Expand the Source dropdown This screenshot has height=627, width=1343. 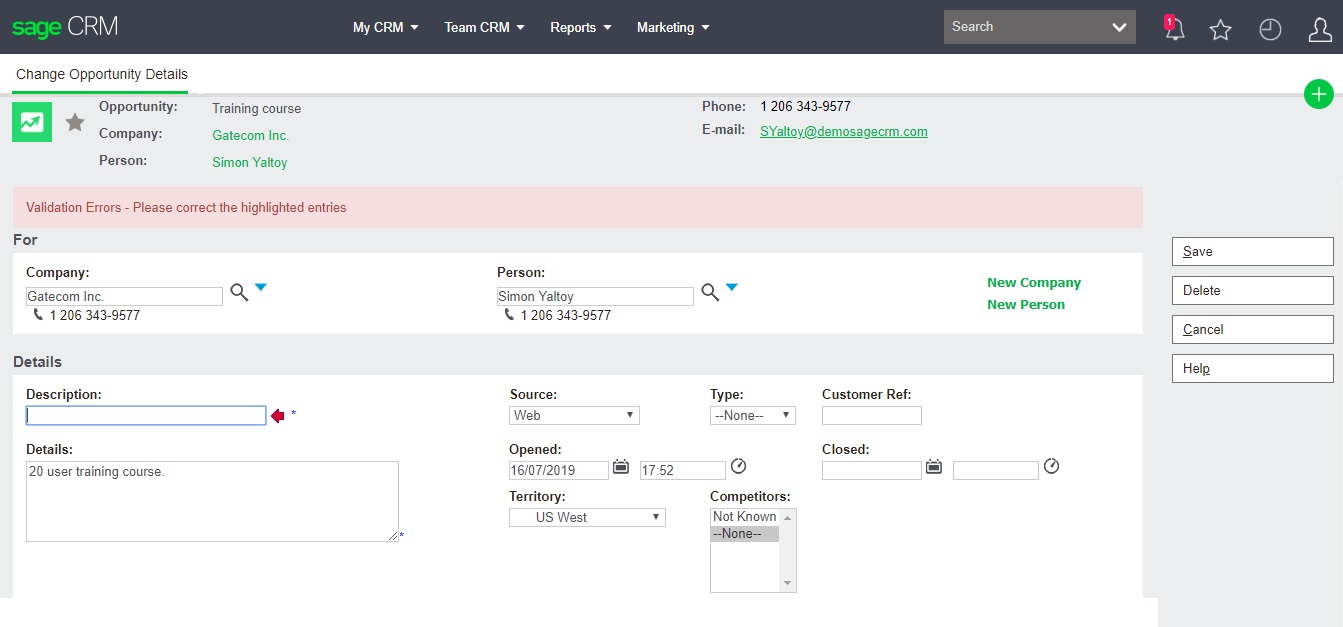pos(574,415)
